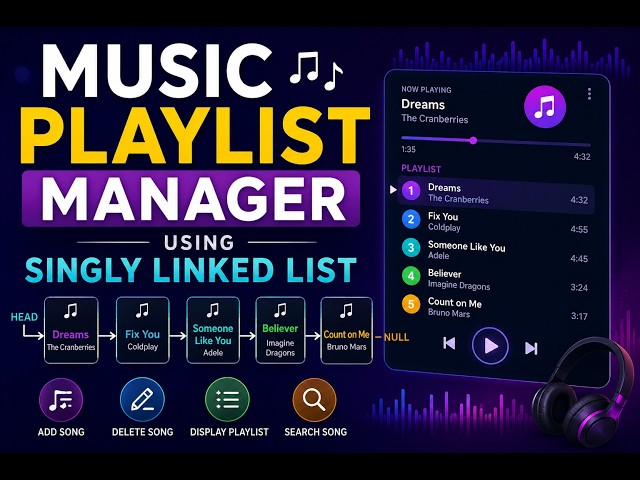Image resolution: width=640 pixels, height=480 pixels.
Task: Click the 4:32 duration in Dreams row
Action: click(579, 200)
